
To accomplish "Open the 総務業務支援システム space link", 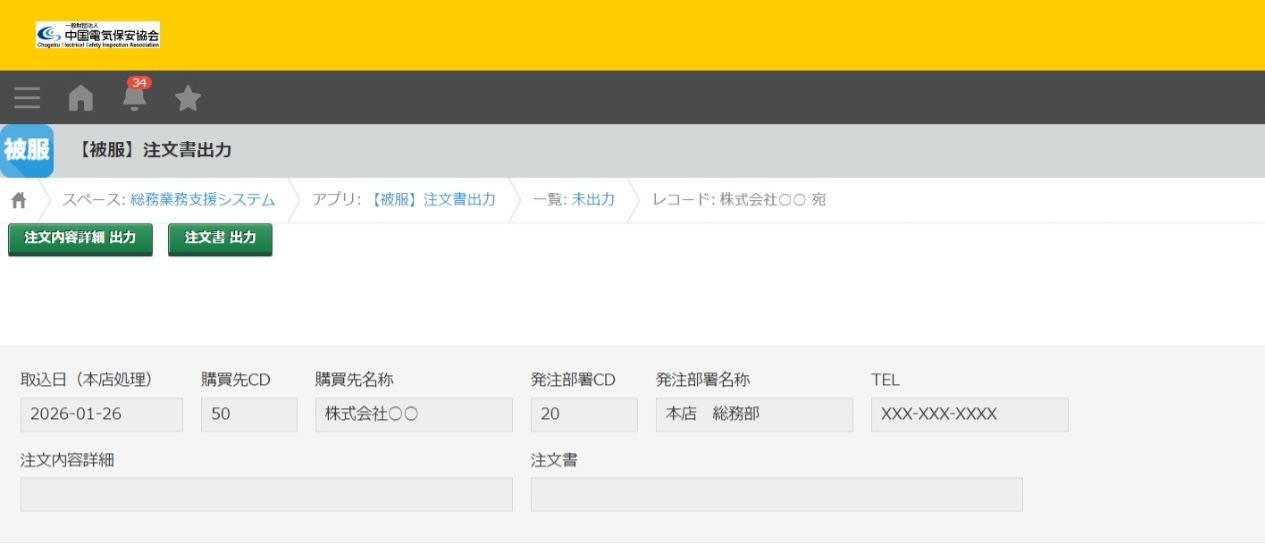I will click(203, 200).
